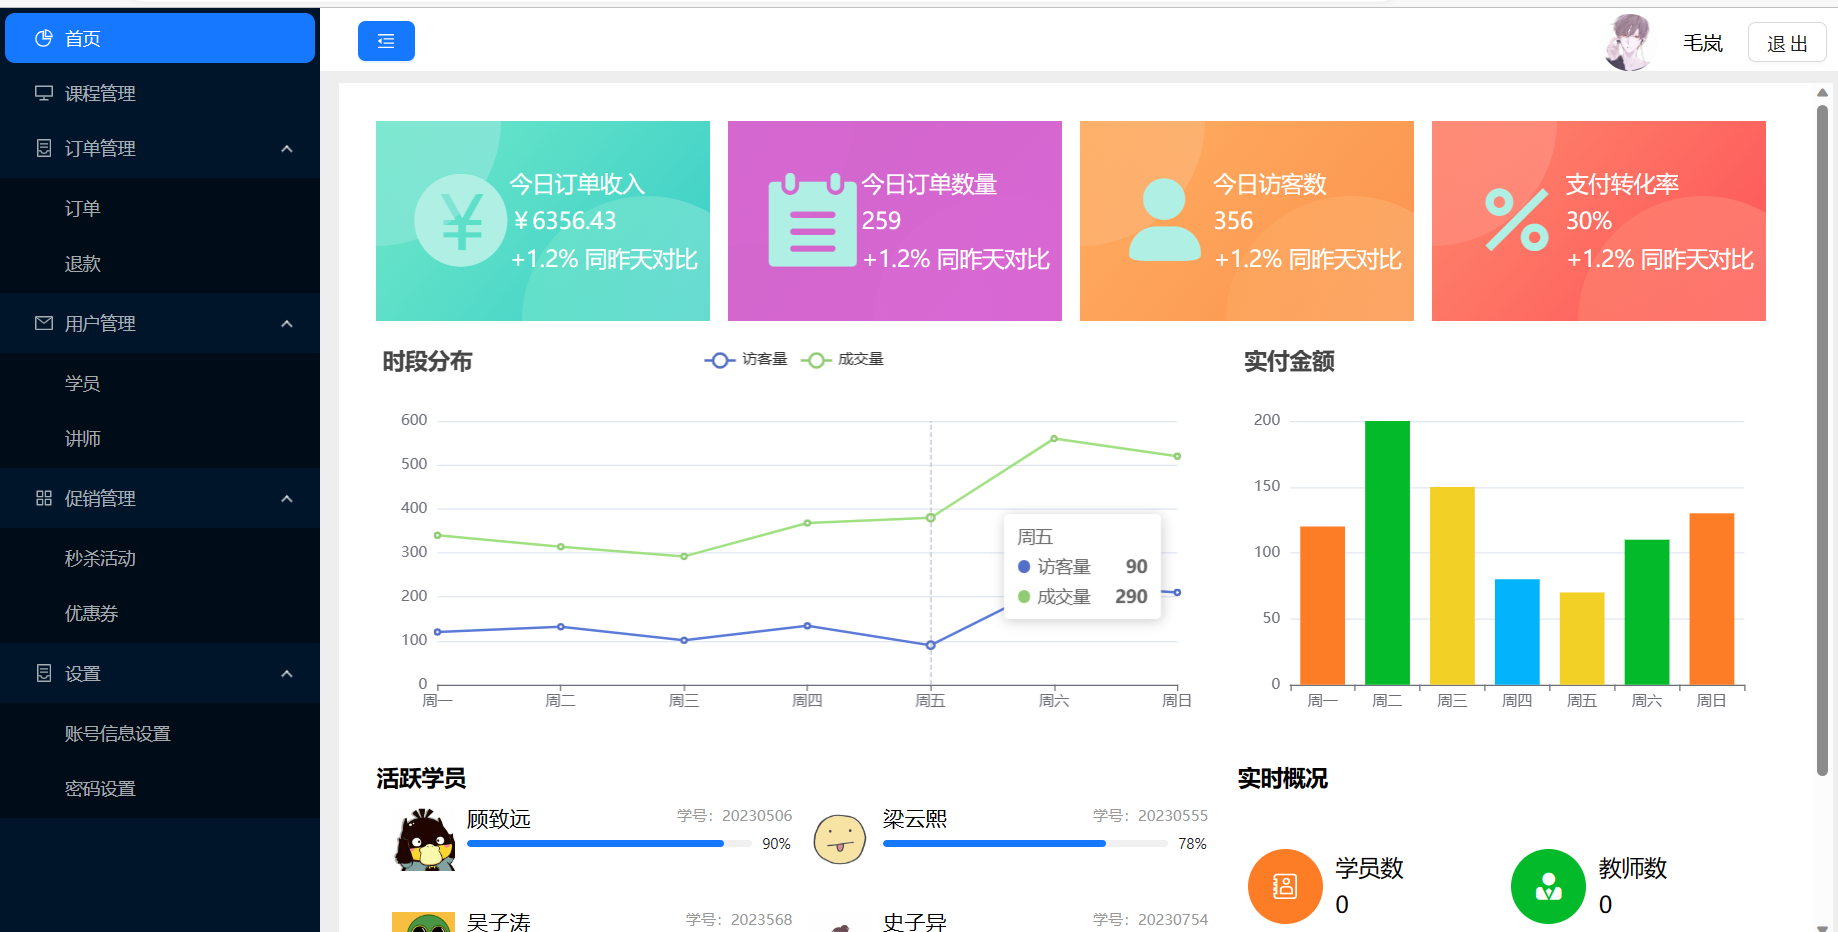Open 密码设置 in sidebar
The image size is (1838, 932).
click(x=160, y=788)
